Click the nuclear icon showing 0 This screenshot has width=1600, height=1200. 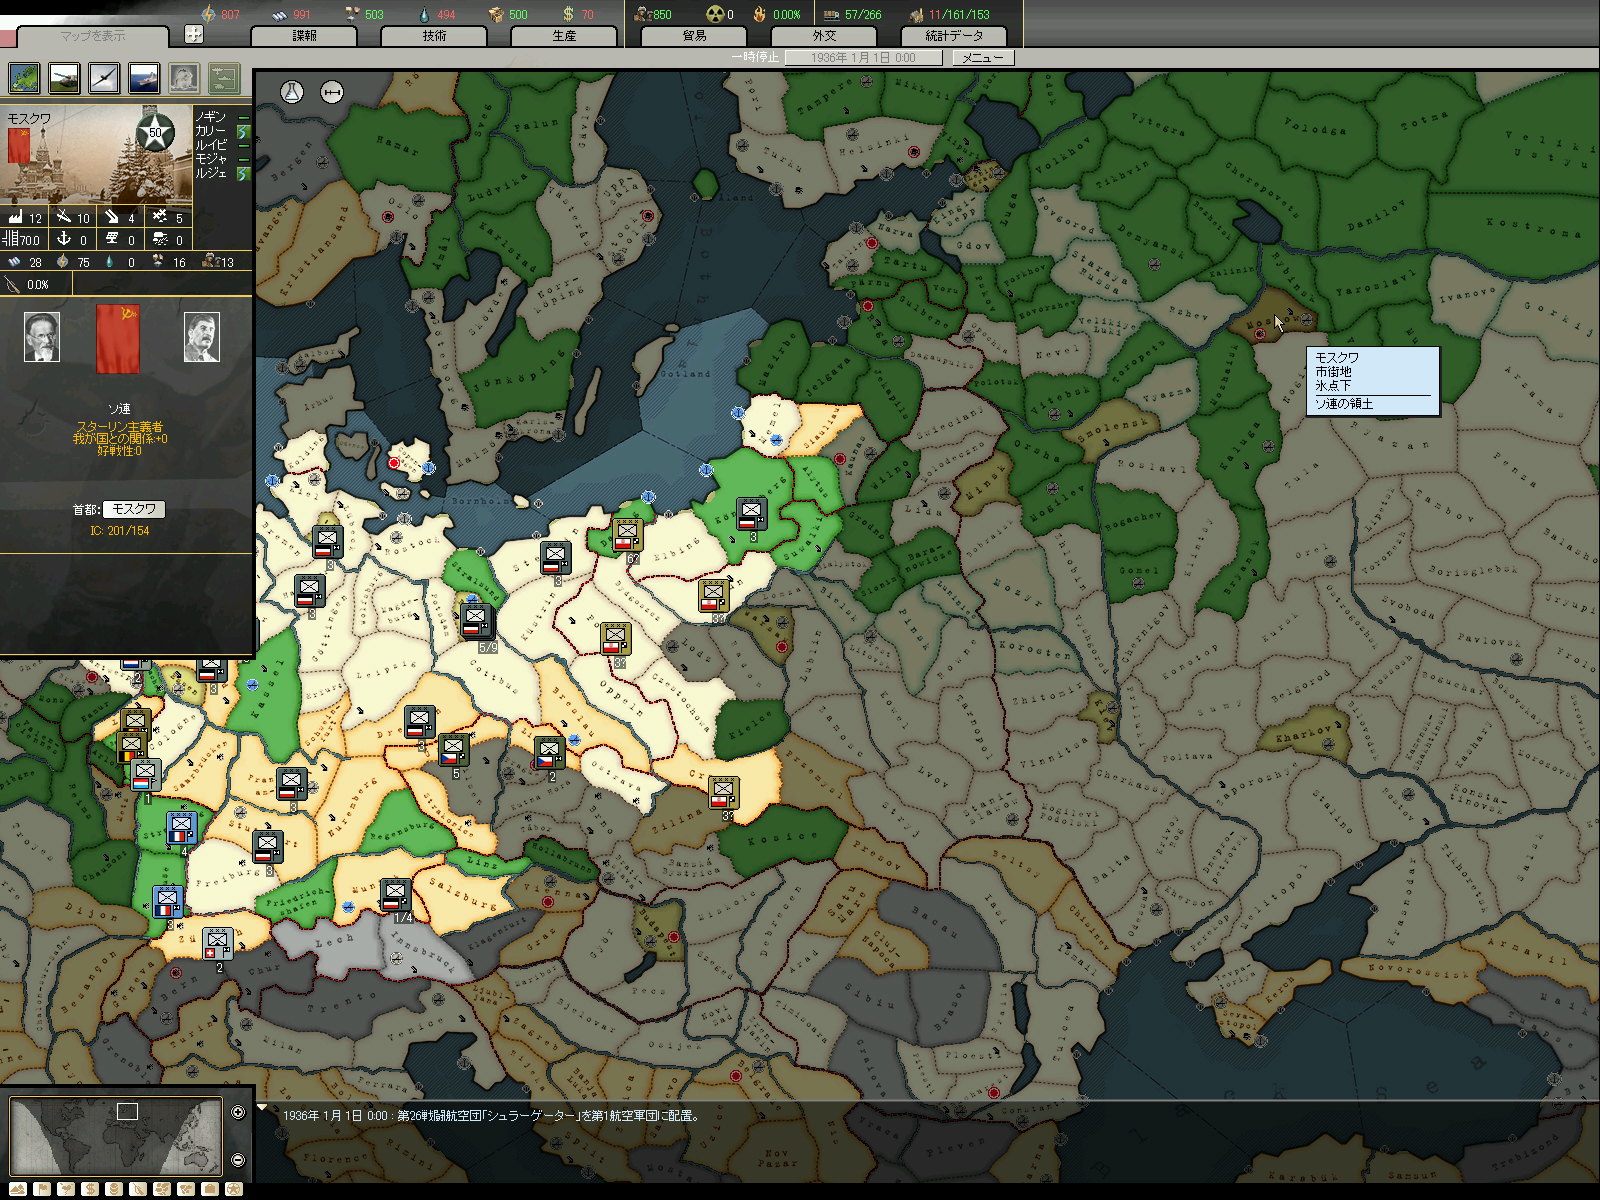[714, 14]
